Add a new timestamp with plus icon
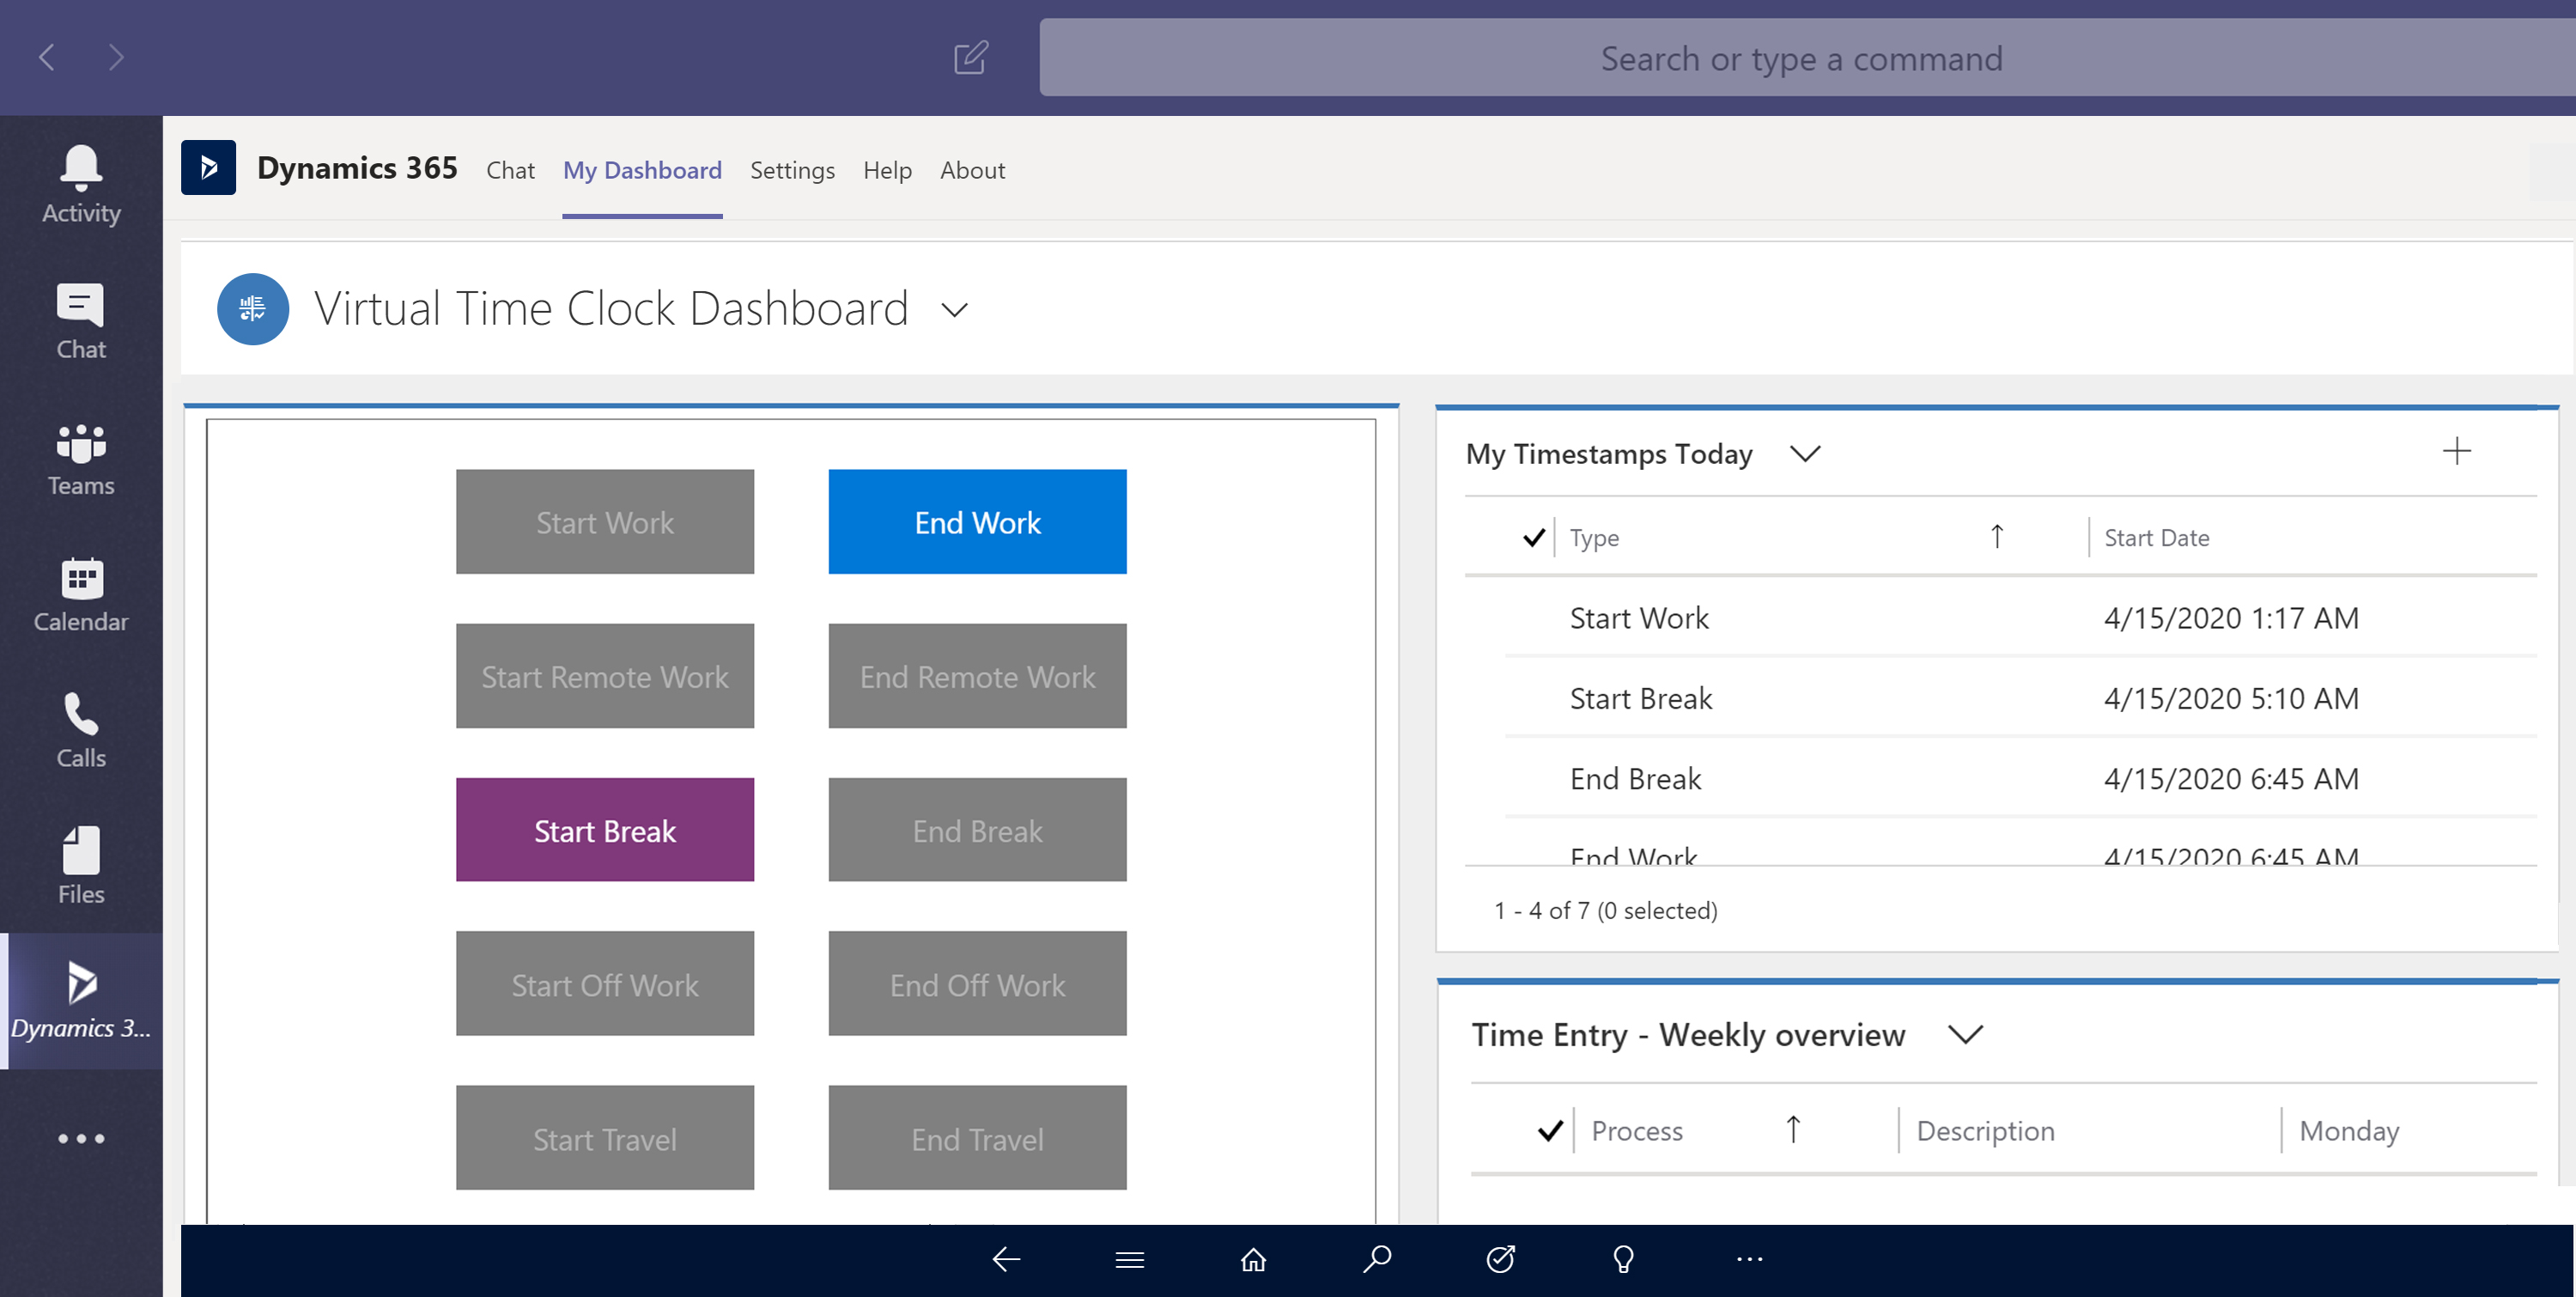Image resolution: width=2576 pixels, height=1297 pixels. 2456,451
